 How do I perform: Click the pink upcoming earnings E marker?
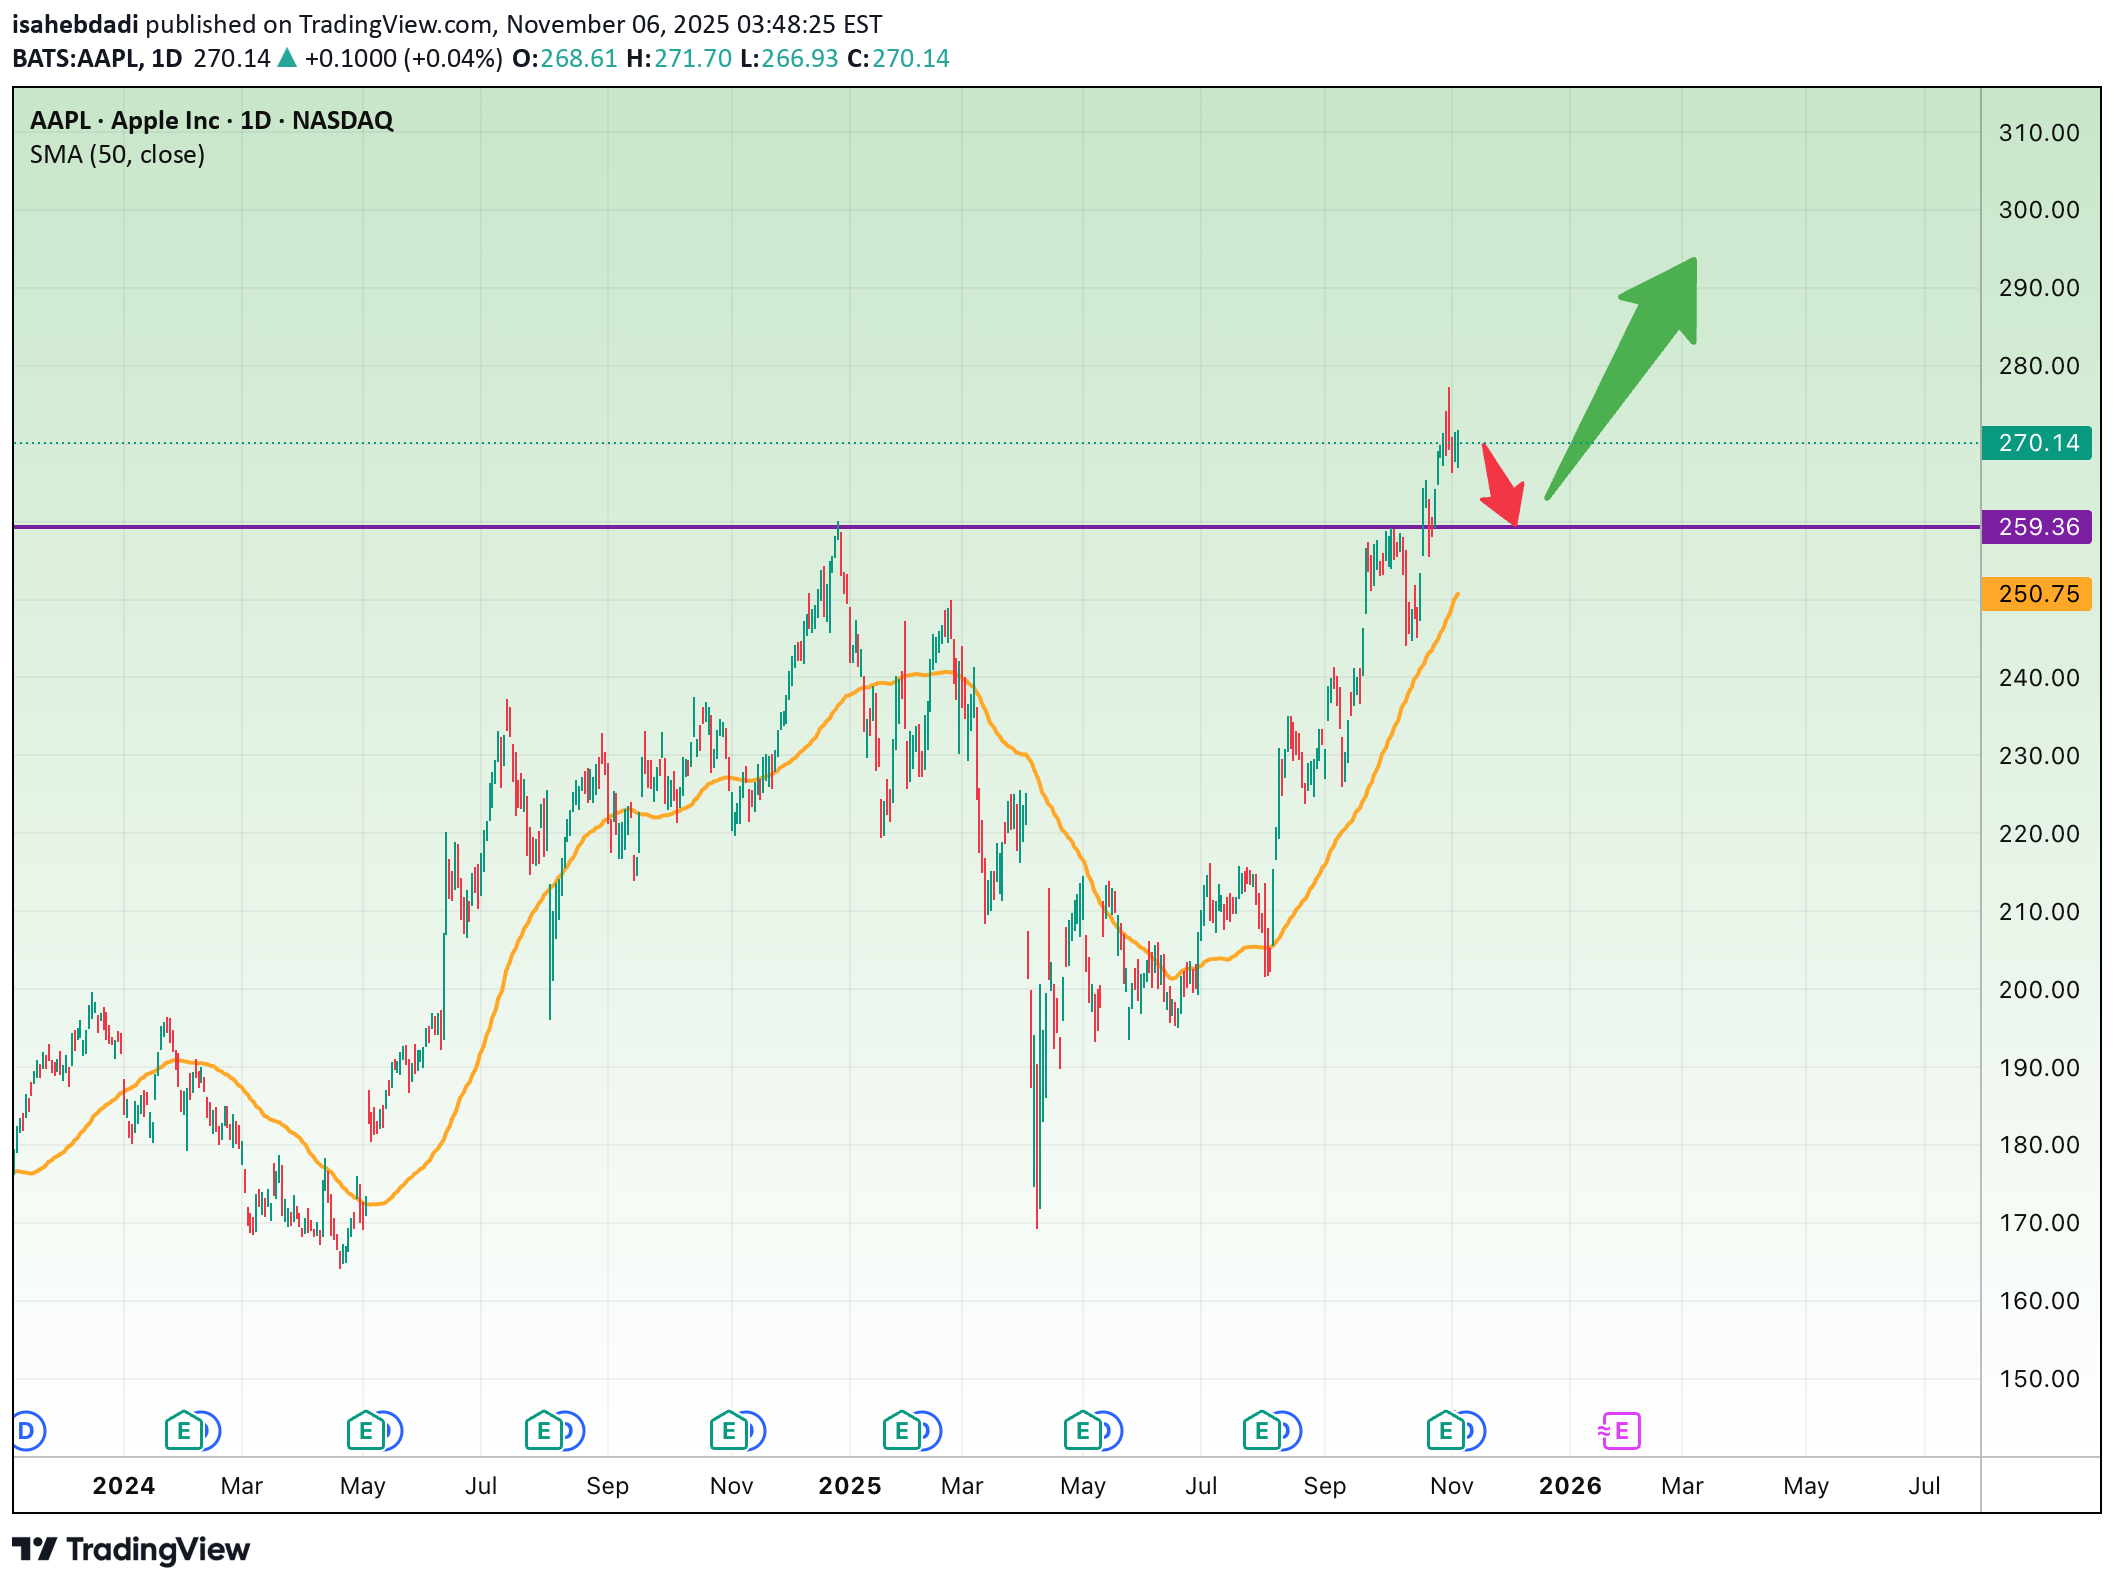1620,1431
